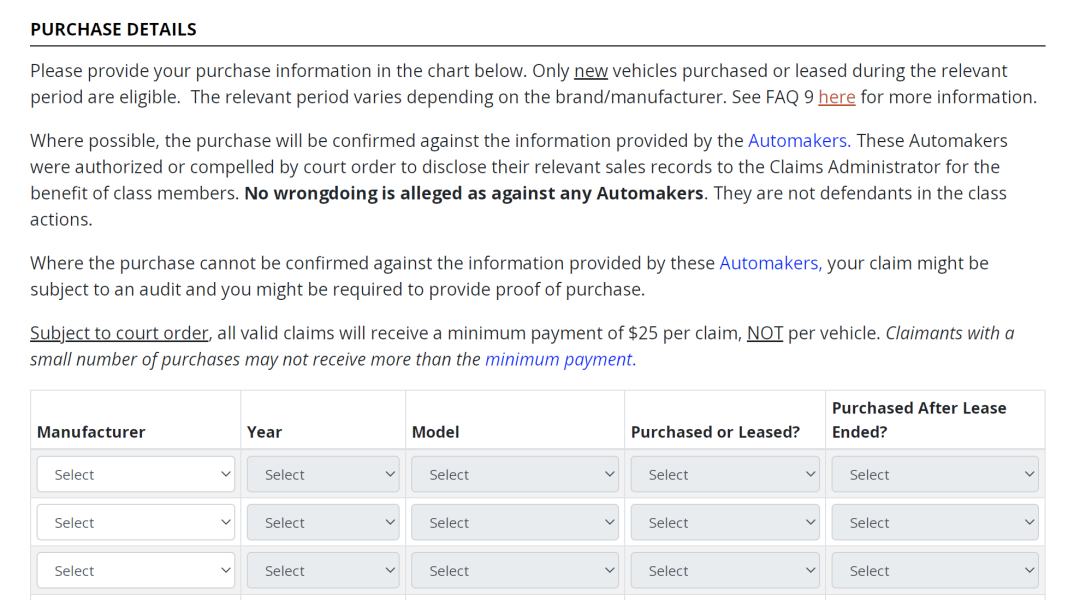Choose third row Purchased or Leased dropdown
The height and width of the screenshot is (600, 1080).
725,570
